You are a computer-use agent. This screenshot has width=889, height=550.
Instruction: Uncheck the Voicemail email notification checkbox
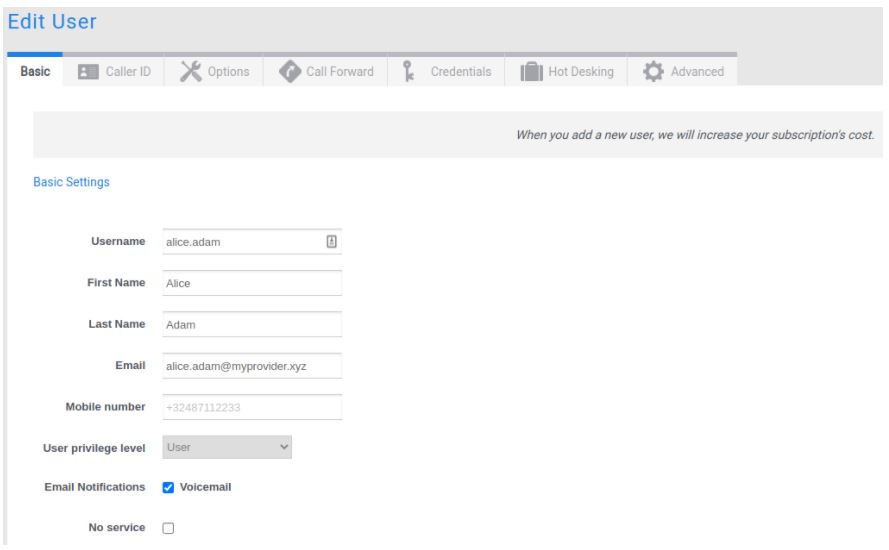pos(168,488)
